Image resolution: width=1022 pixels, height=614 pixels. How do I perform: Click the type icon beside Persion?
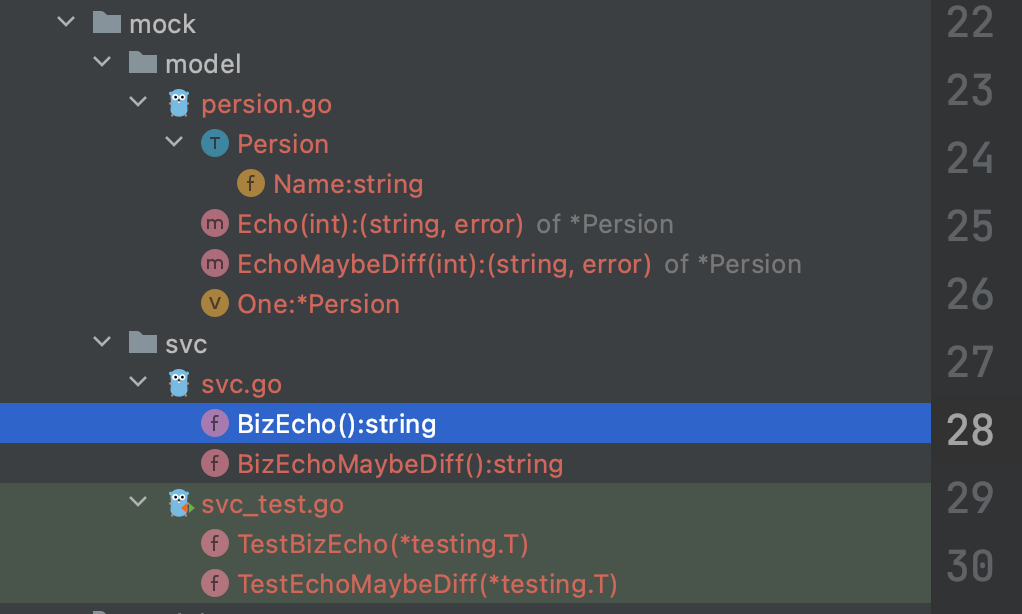214,143
